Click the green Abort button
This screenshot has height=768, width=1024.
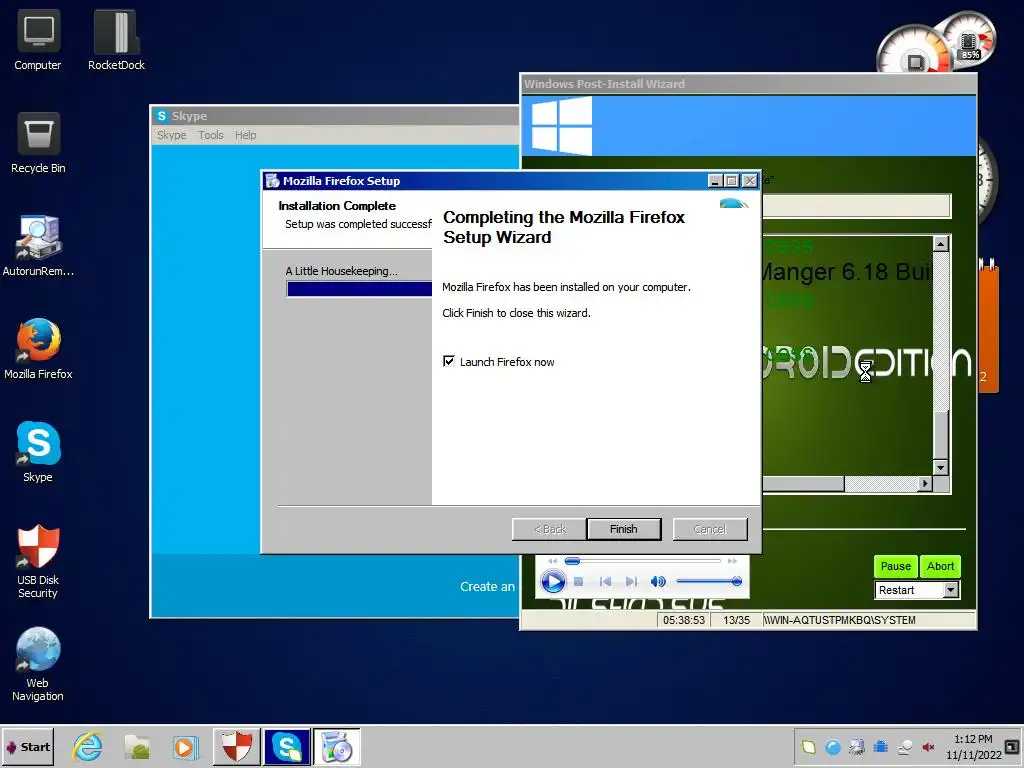(940, 566)
